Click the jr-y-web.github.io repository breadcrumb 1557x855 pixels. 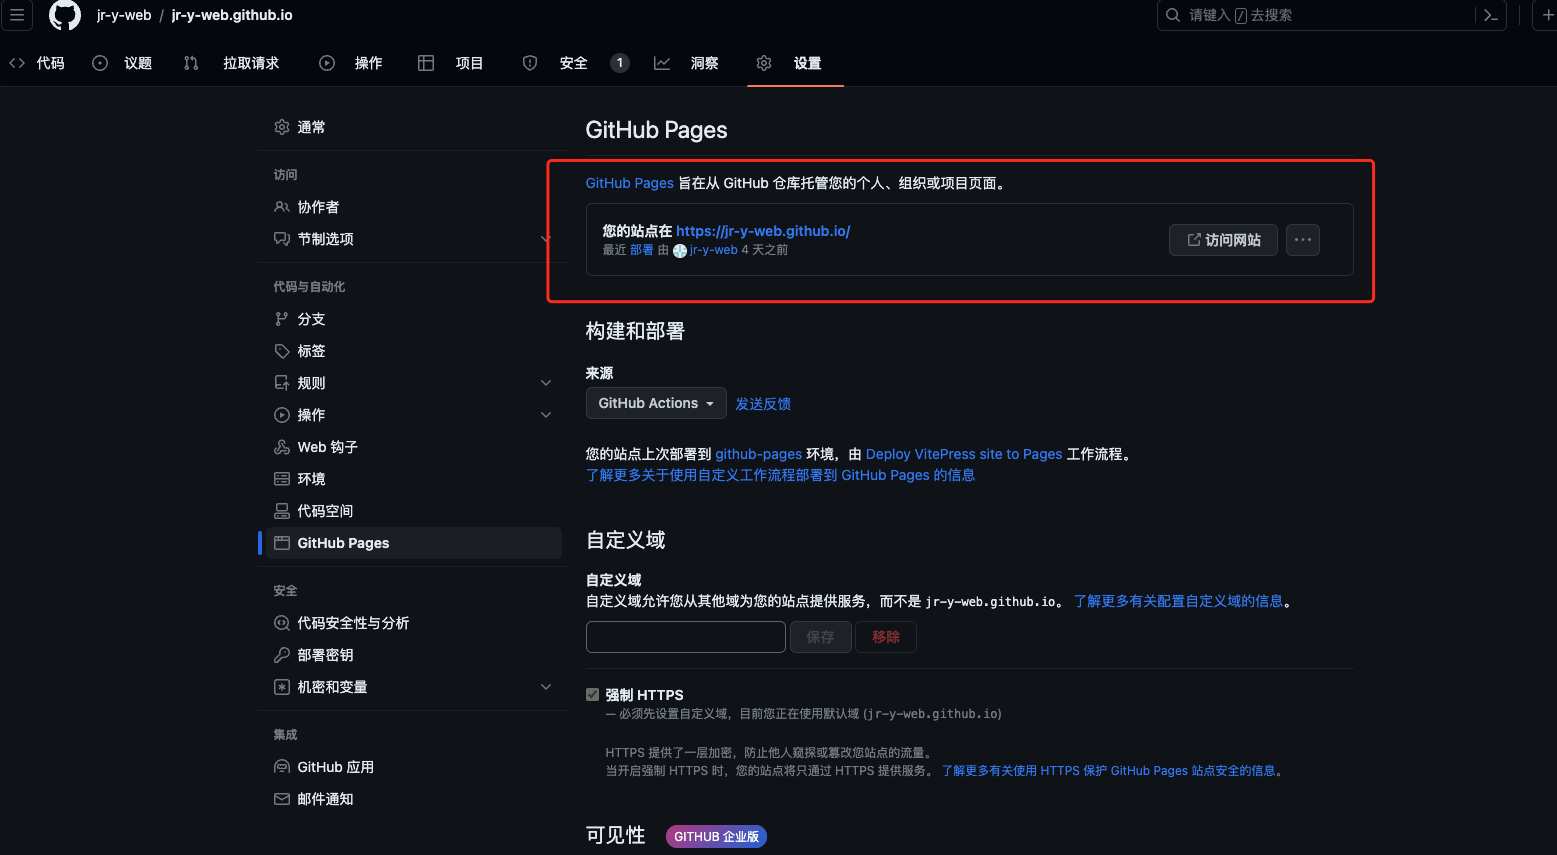pyautogui.click(x=232, y=15)
